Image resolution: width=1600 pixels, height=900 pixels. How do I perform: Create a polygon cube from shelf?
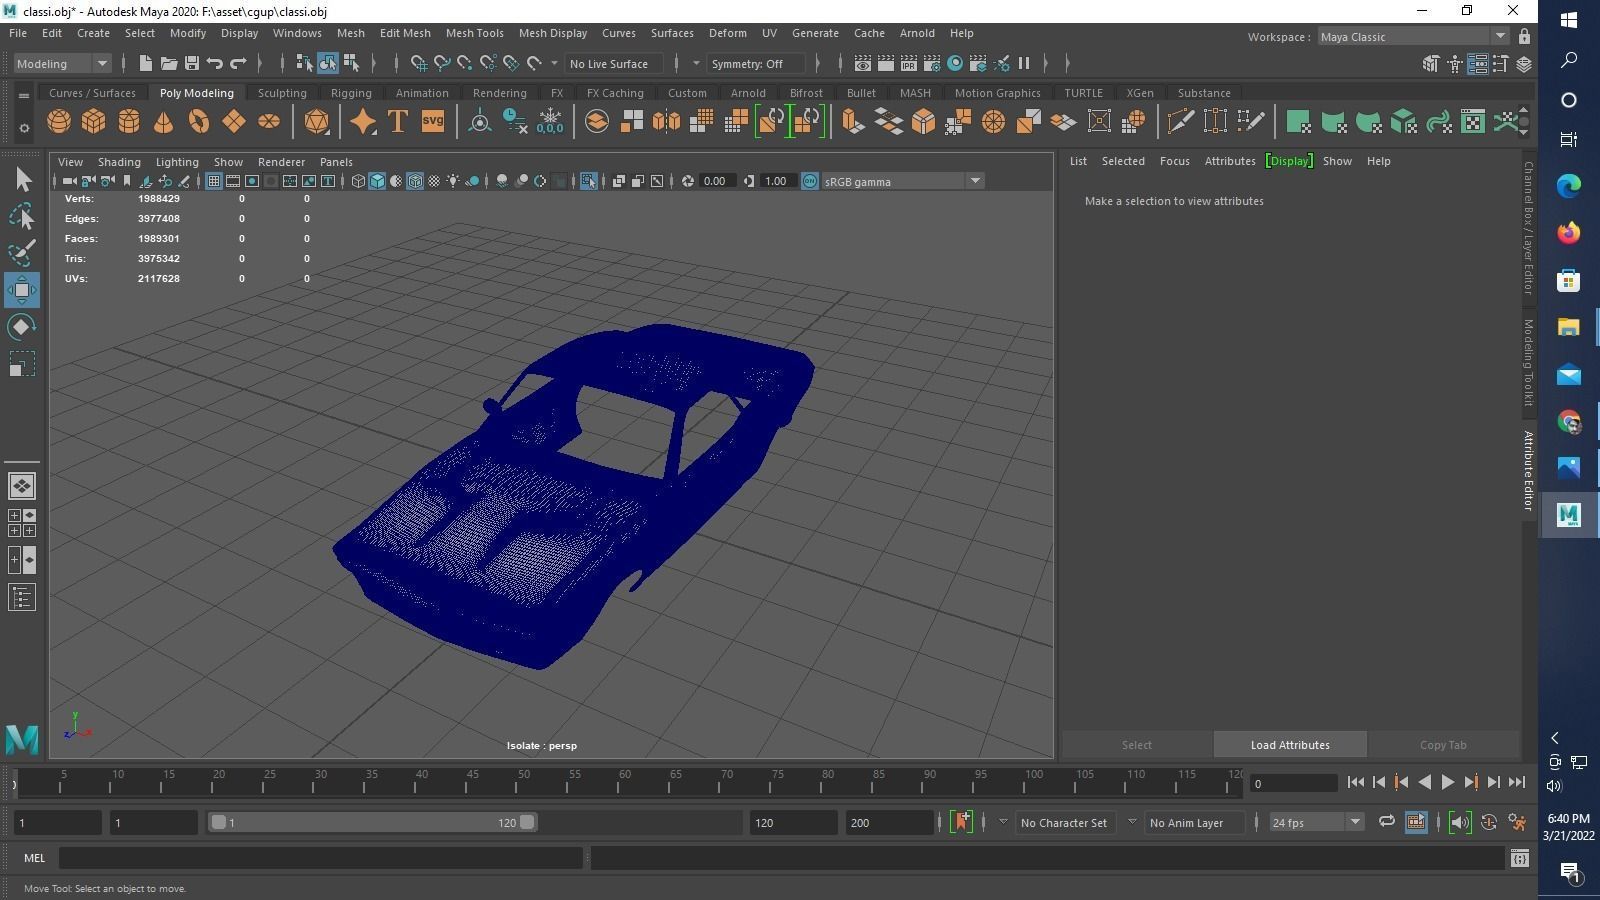click(94, 122)
